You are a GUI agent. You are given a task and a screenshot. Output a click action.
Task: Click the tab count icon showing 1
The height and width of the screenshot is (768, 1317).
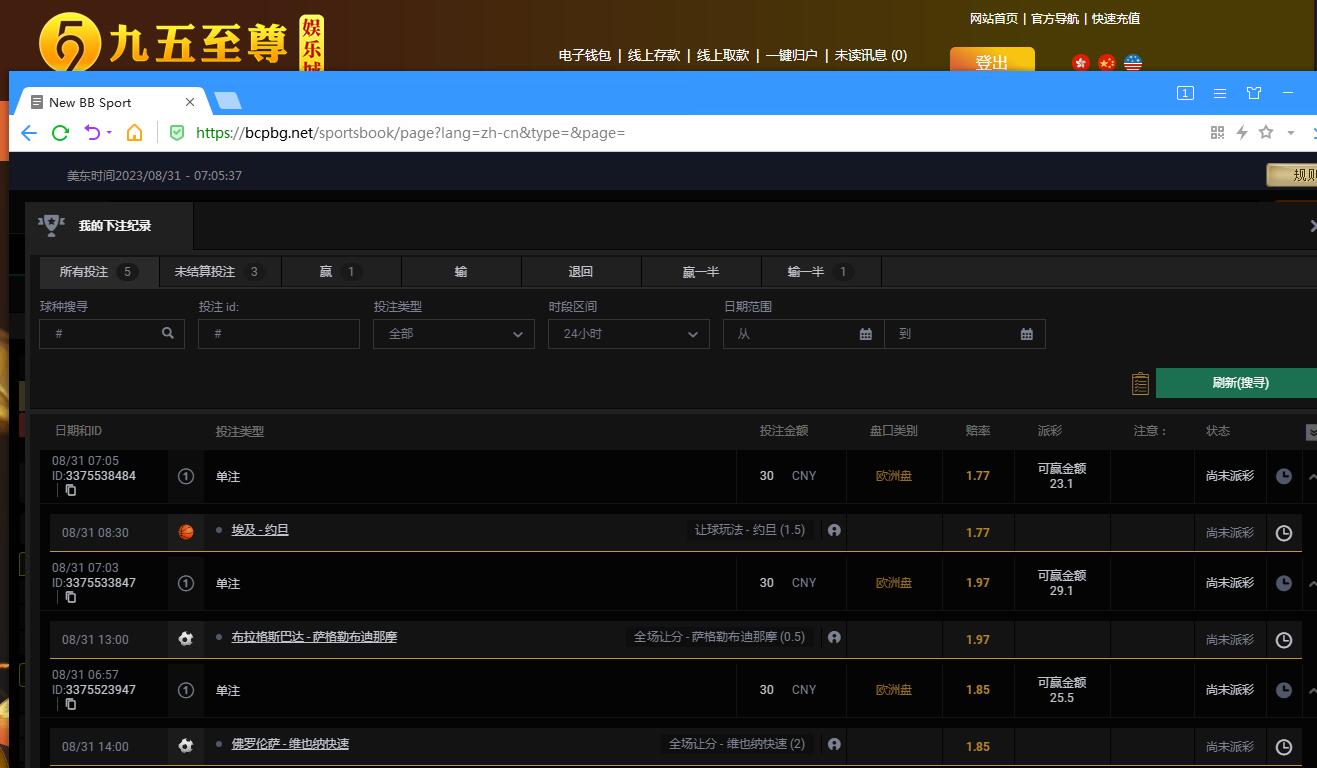click(1185, 93)
